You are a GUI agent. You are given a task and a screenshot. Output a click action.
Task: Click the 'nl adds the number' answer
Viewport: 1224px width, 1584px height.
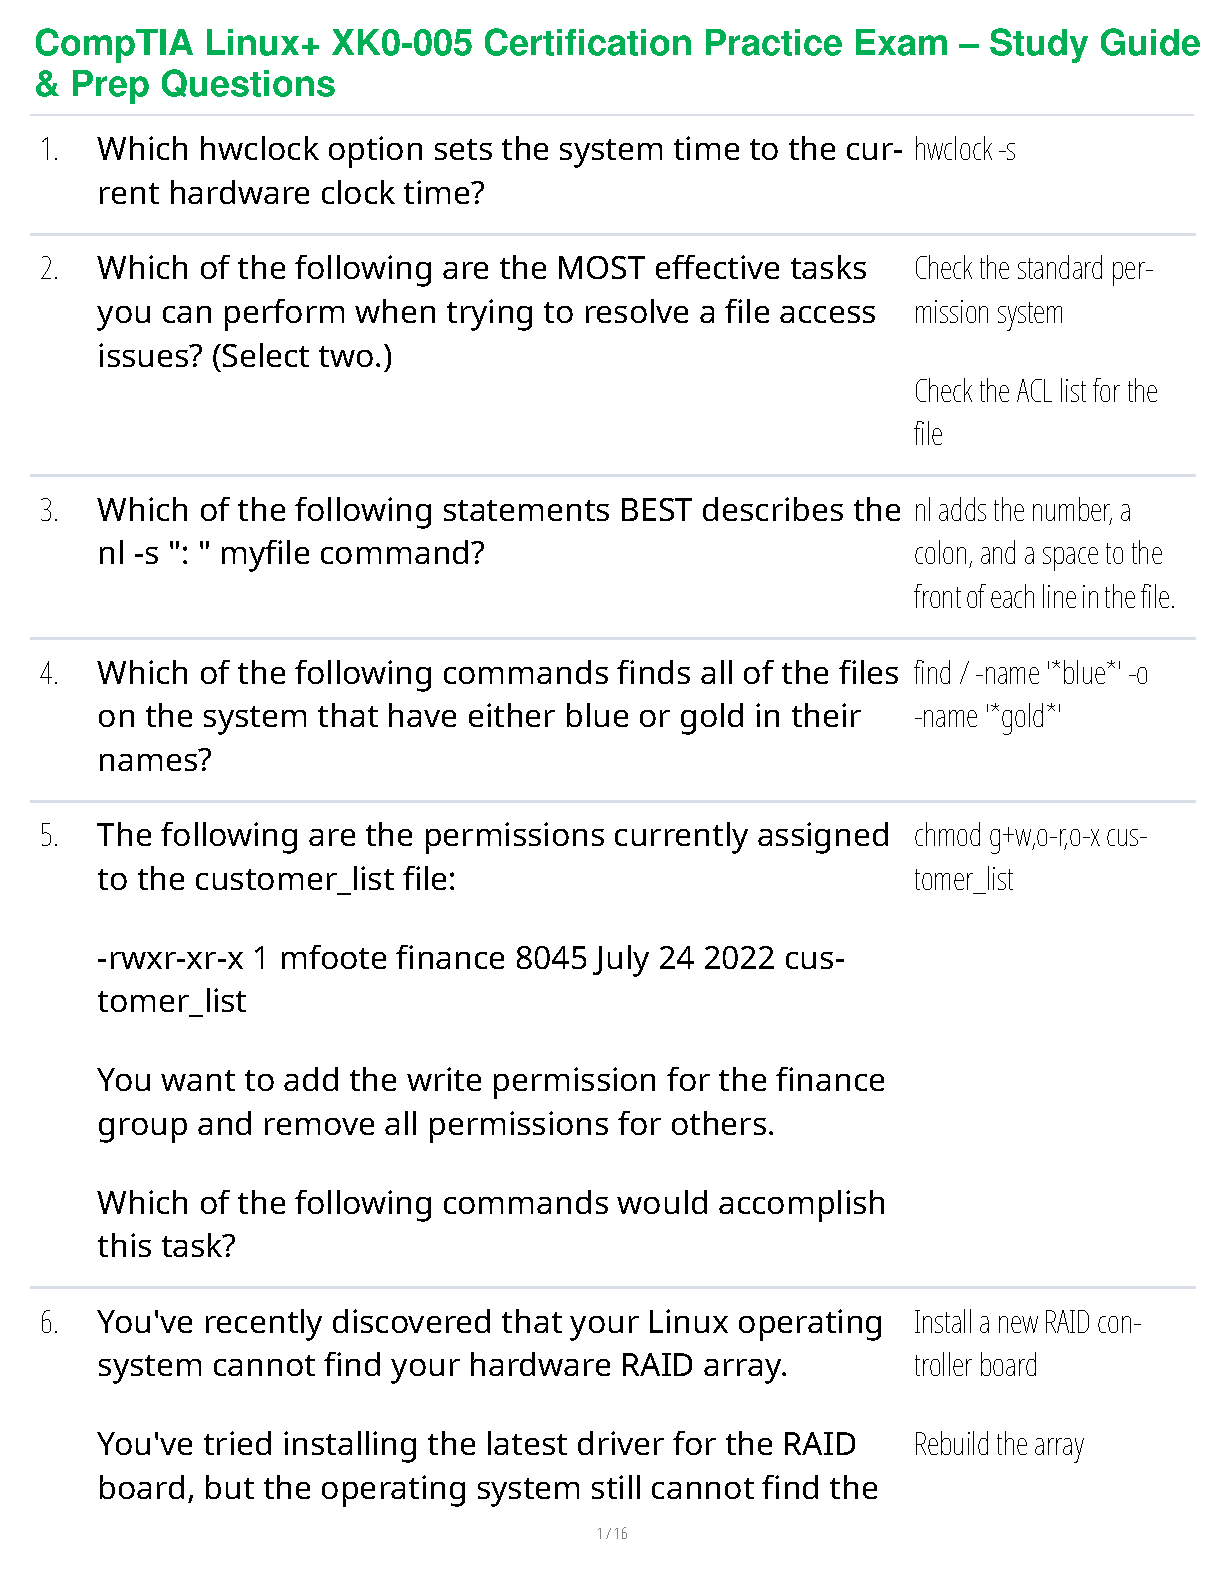click(x=1043, y=554)
